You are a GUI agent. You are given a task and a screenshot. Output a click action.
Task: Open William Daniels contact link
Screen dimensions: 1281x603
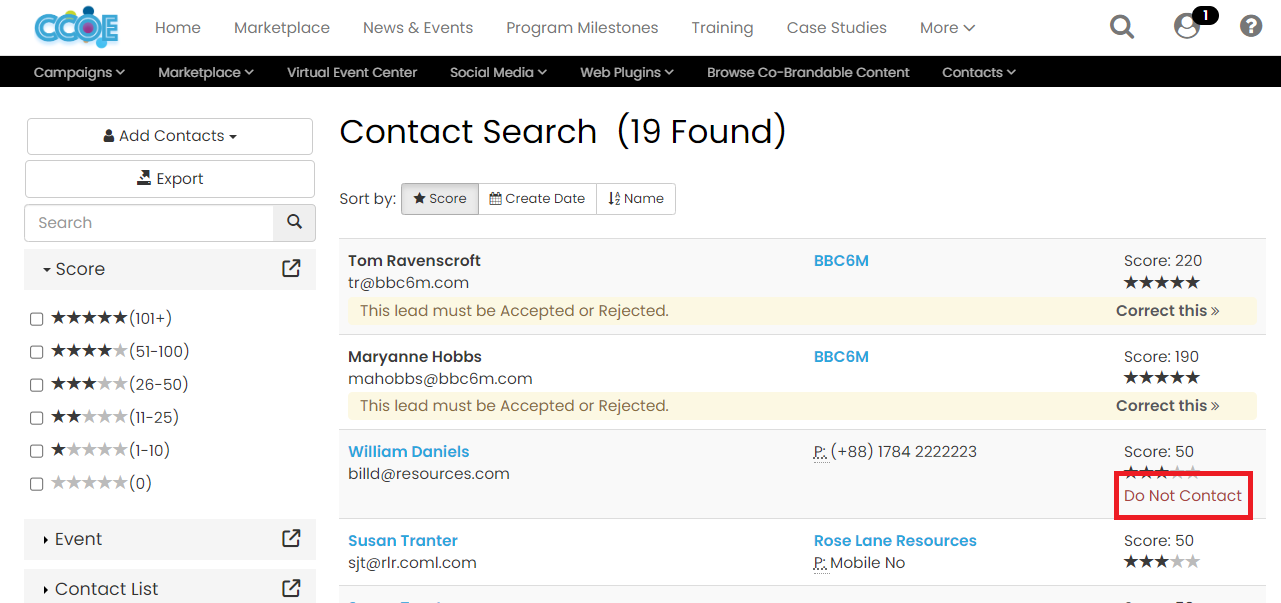point(408,452)
